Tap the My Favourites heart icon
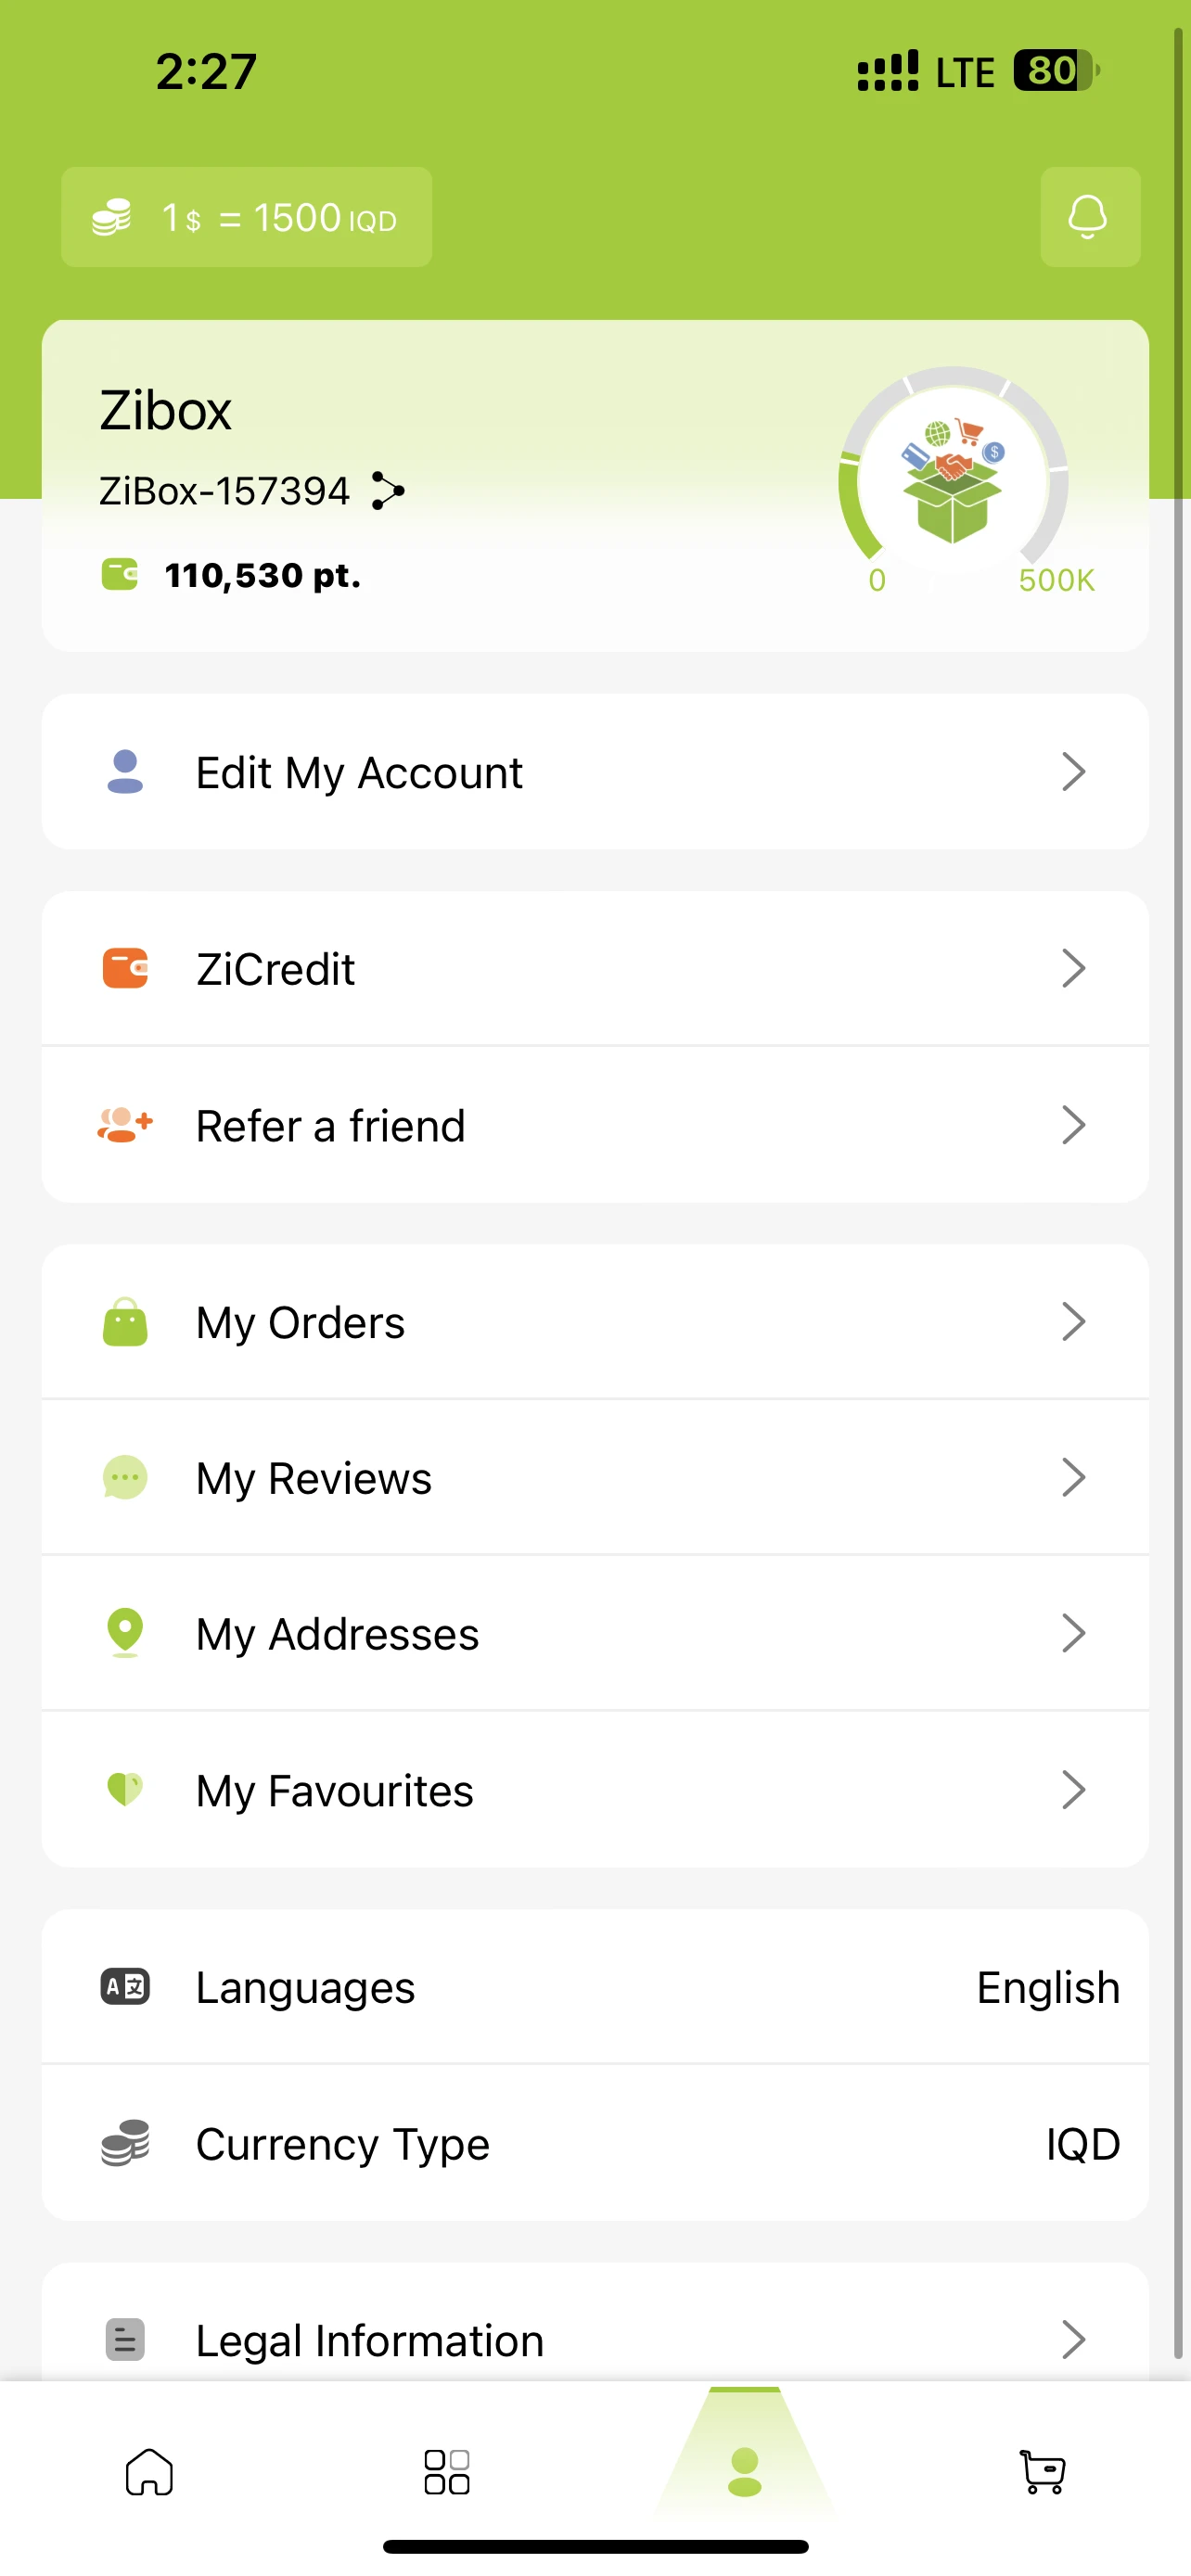 coord(125,1789)
